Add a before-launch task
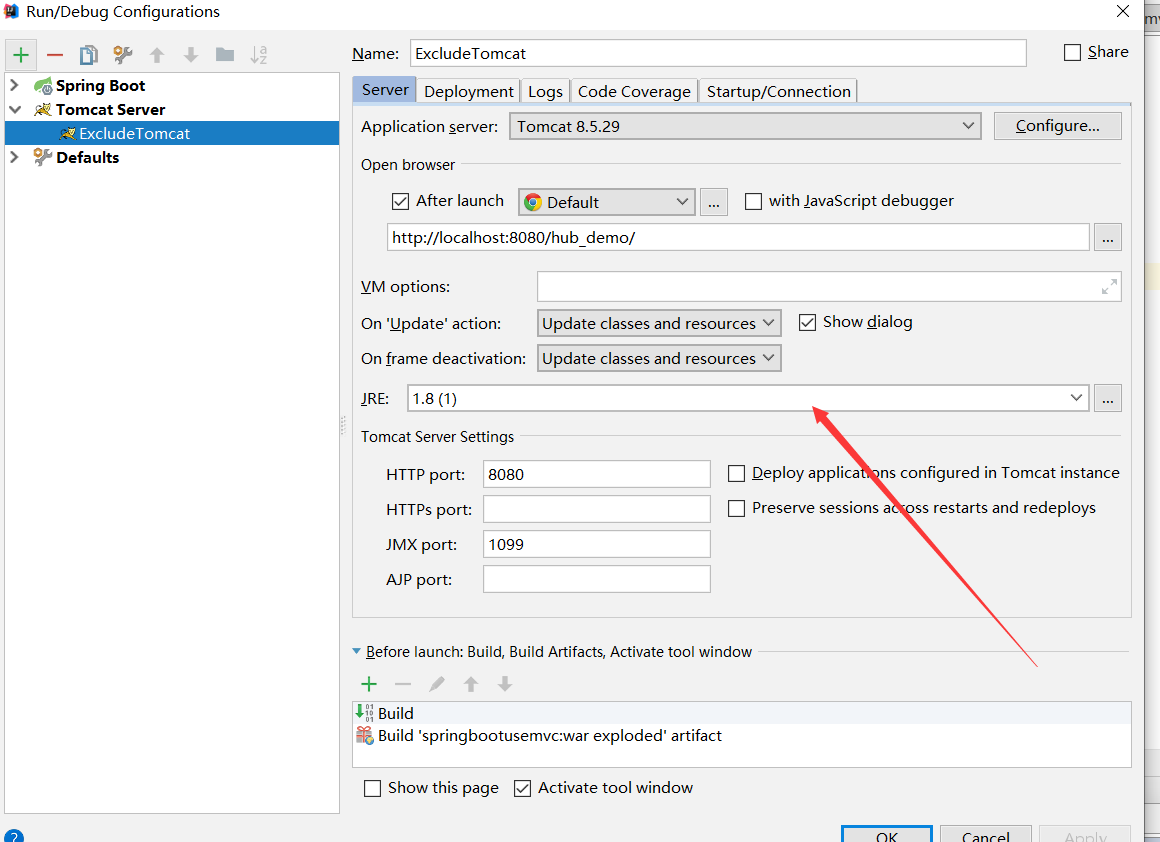Viewport: 1160px width, 842px height. pyautogui.click(x=368, y=684)
